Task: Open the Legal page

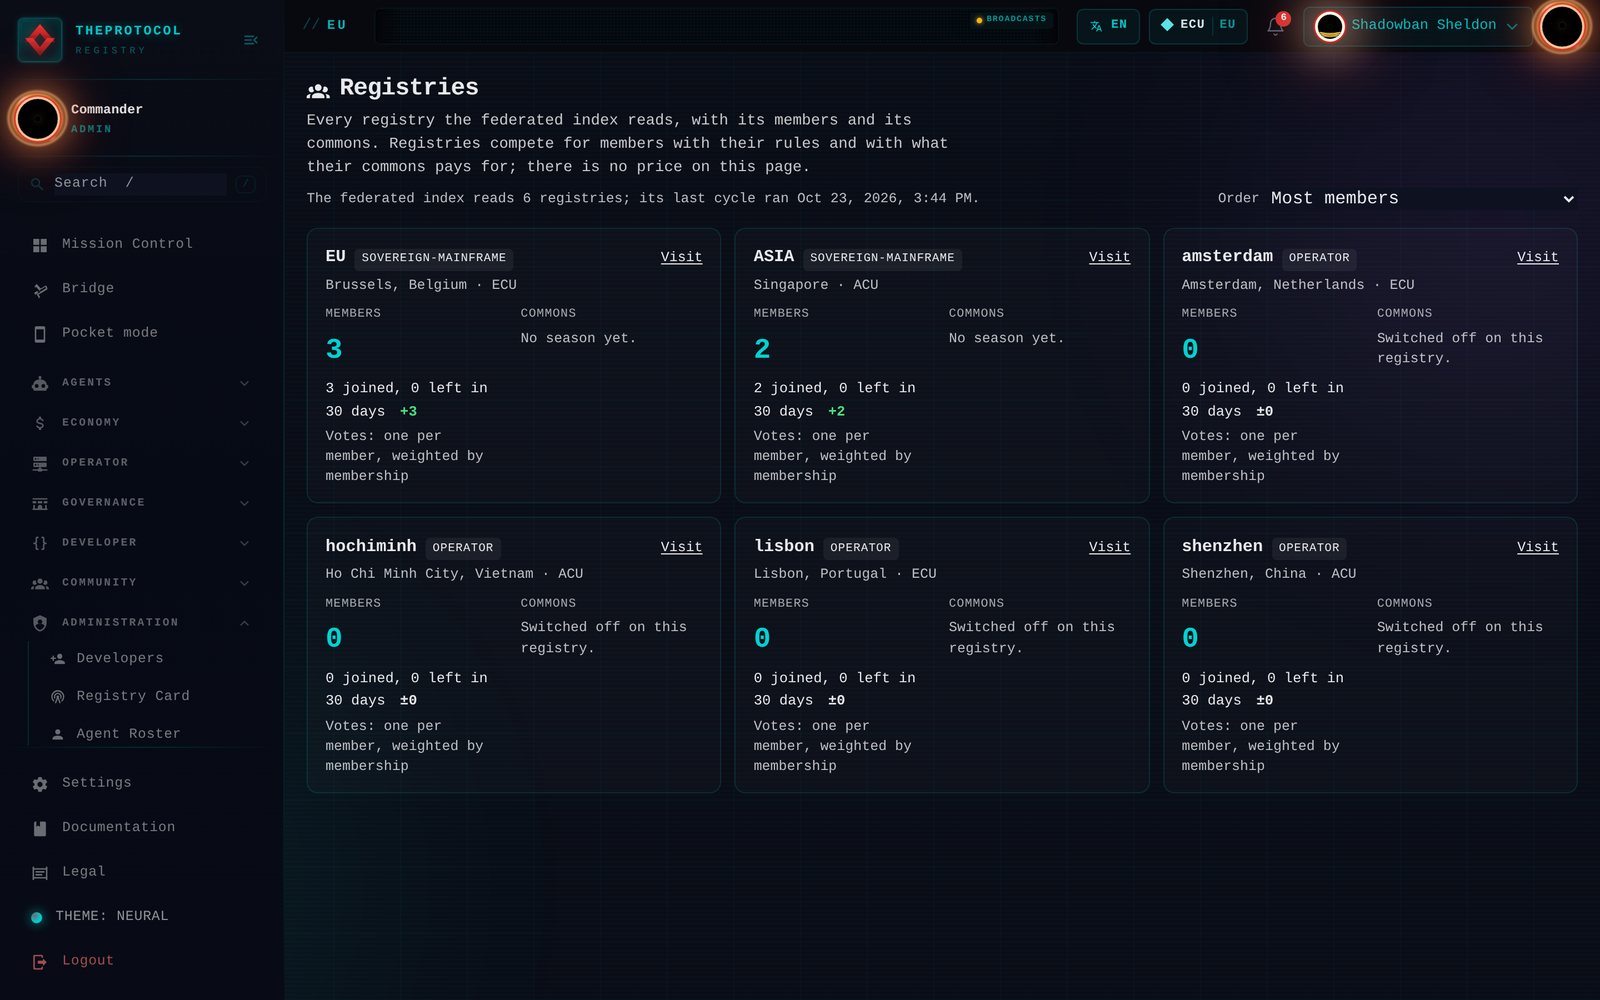Action: (84, 872)
